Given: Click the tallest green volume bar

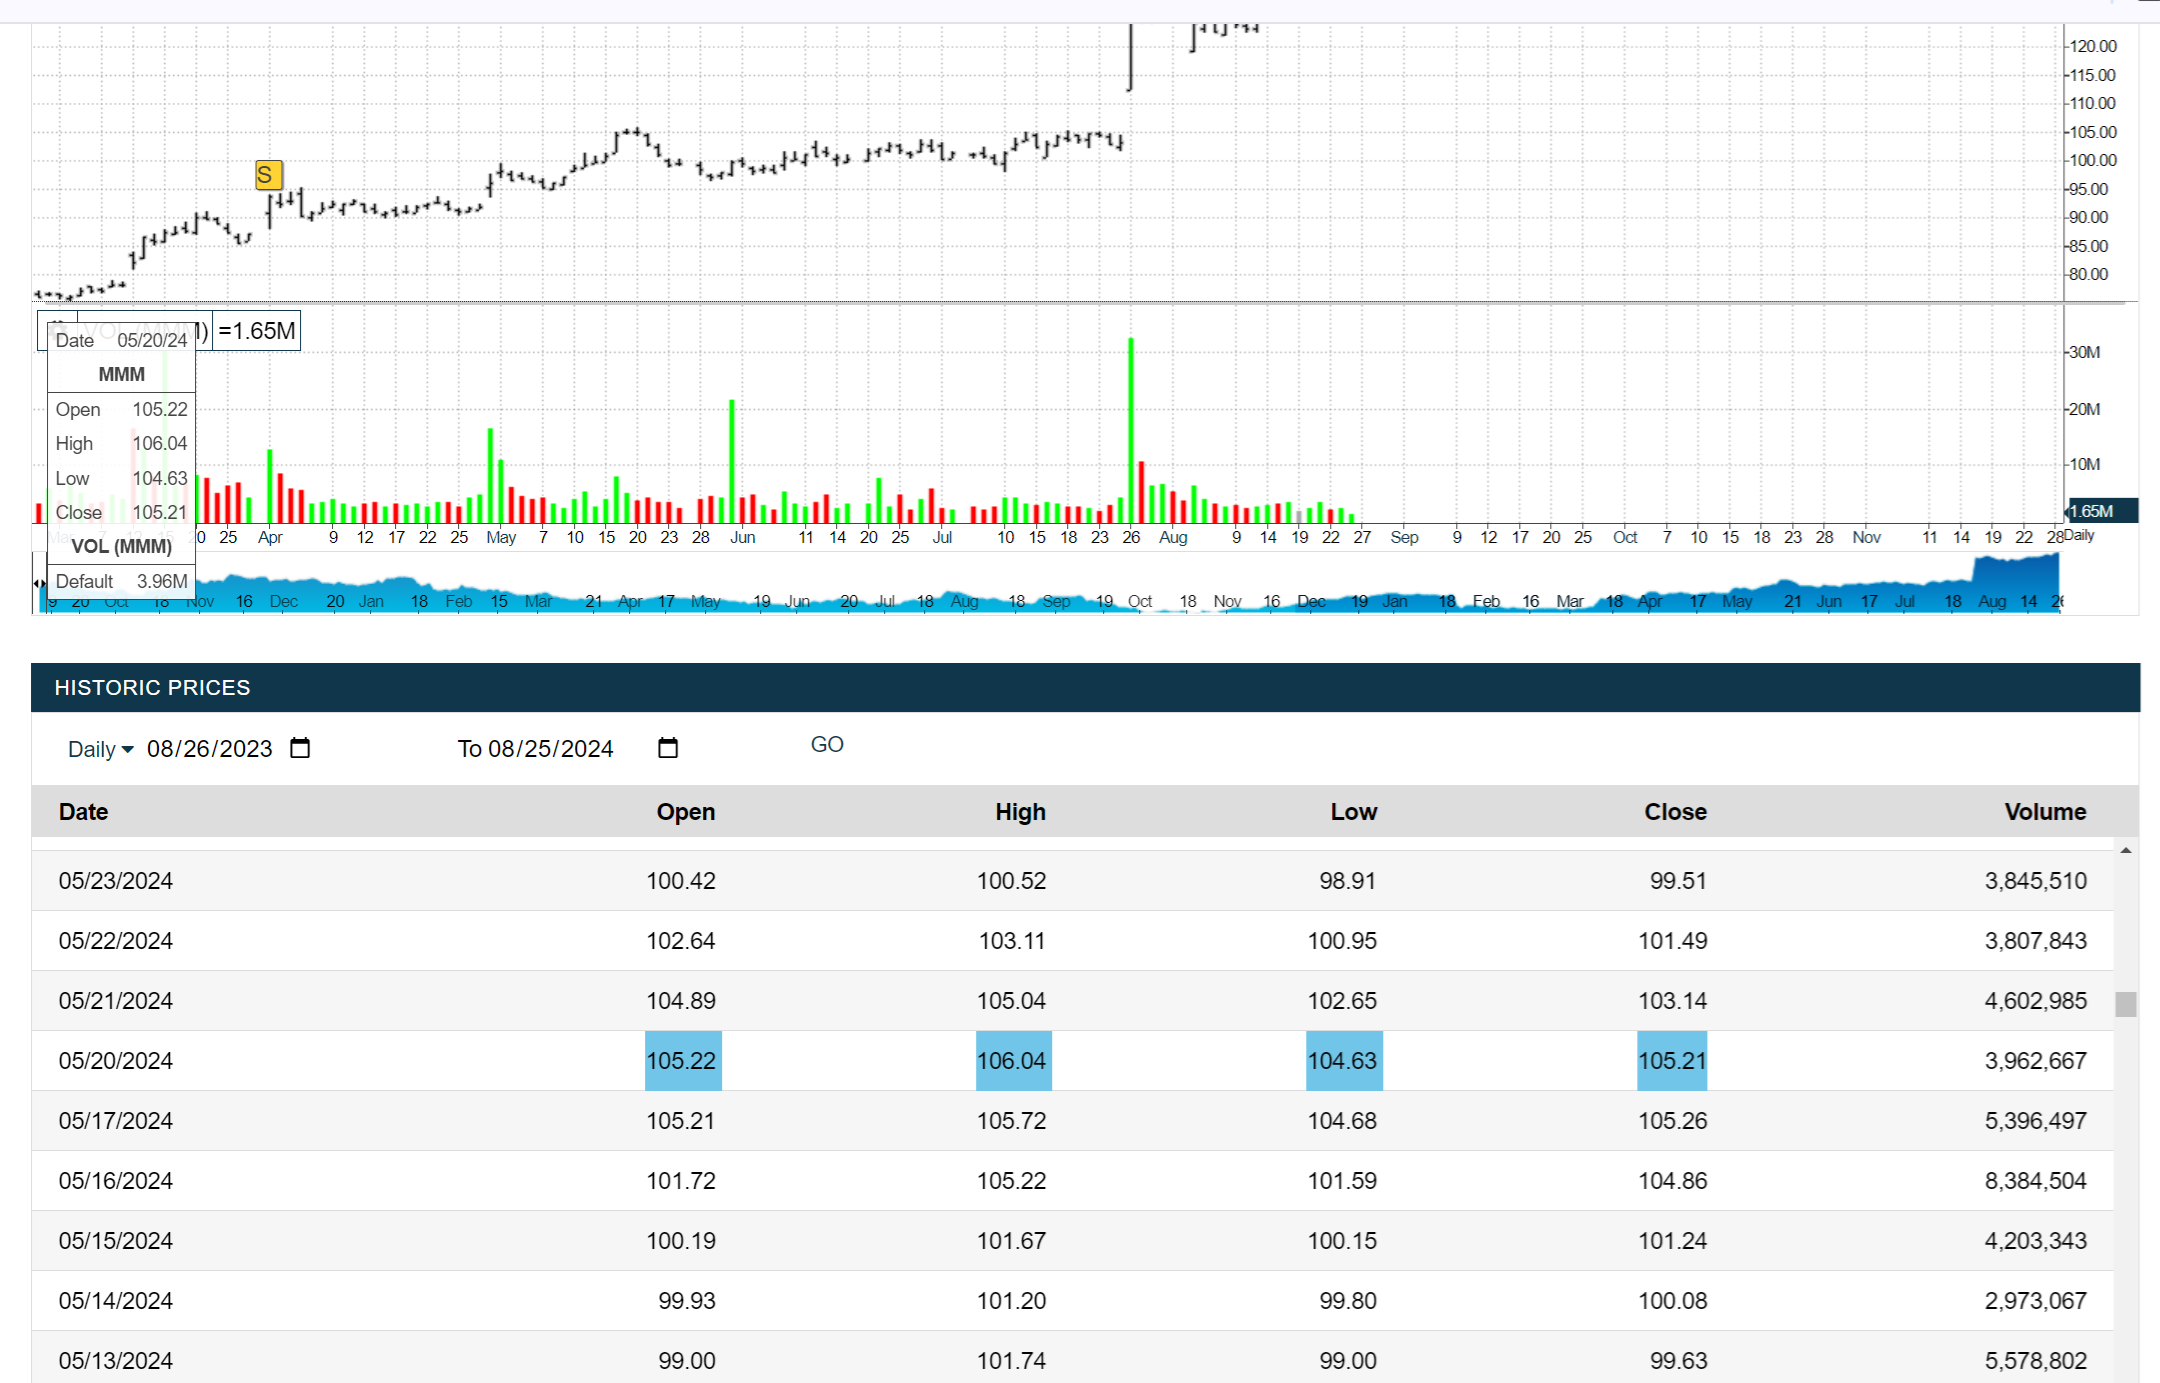Looking at the screenshot, I should pos(1131,430).
